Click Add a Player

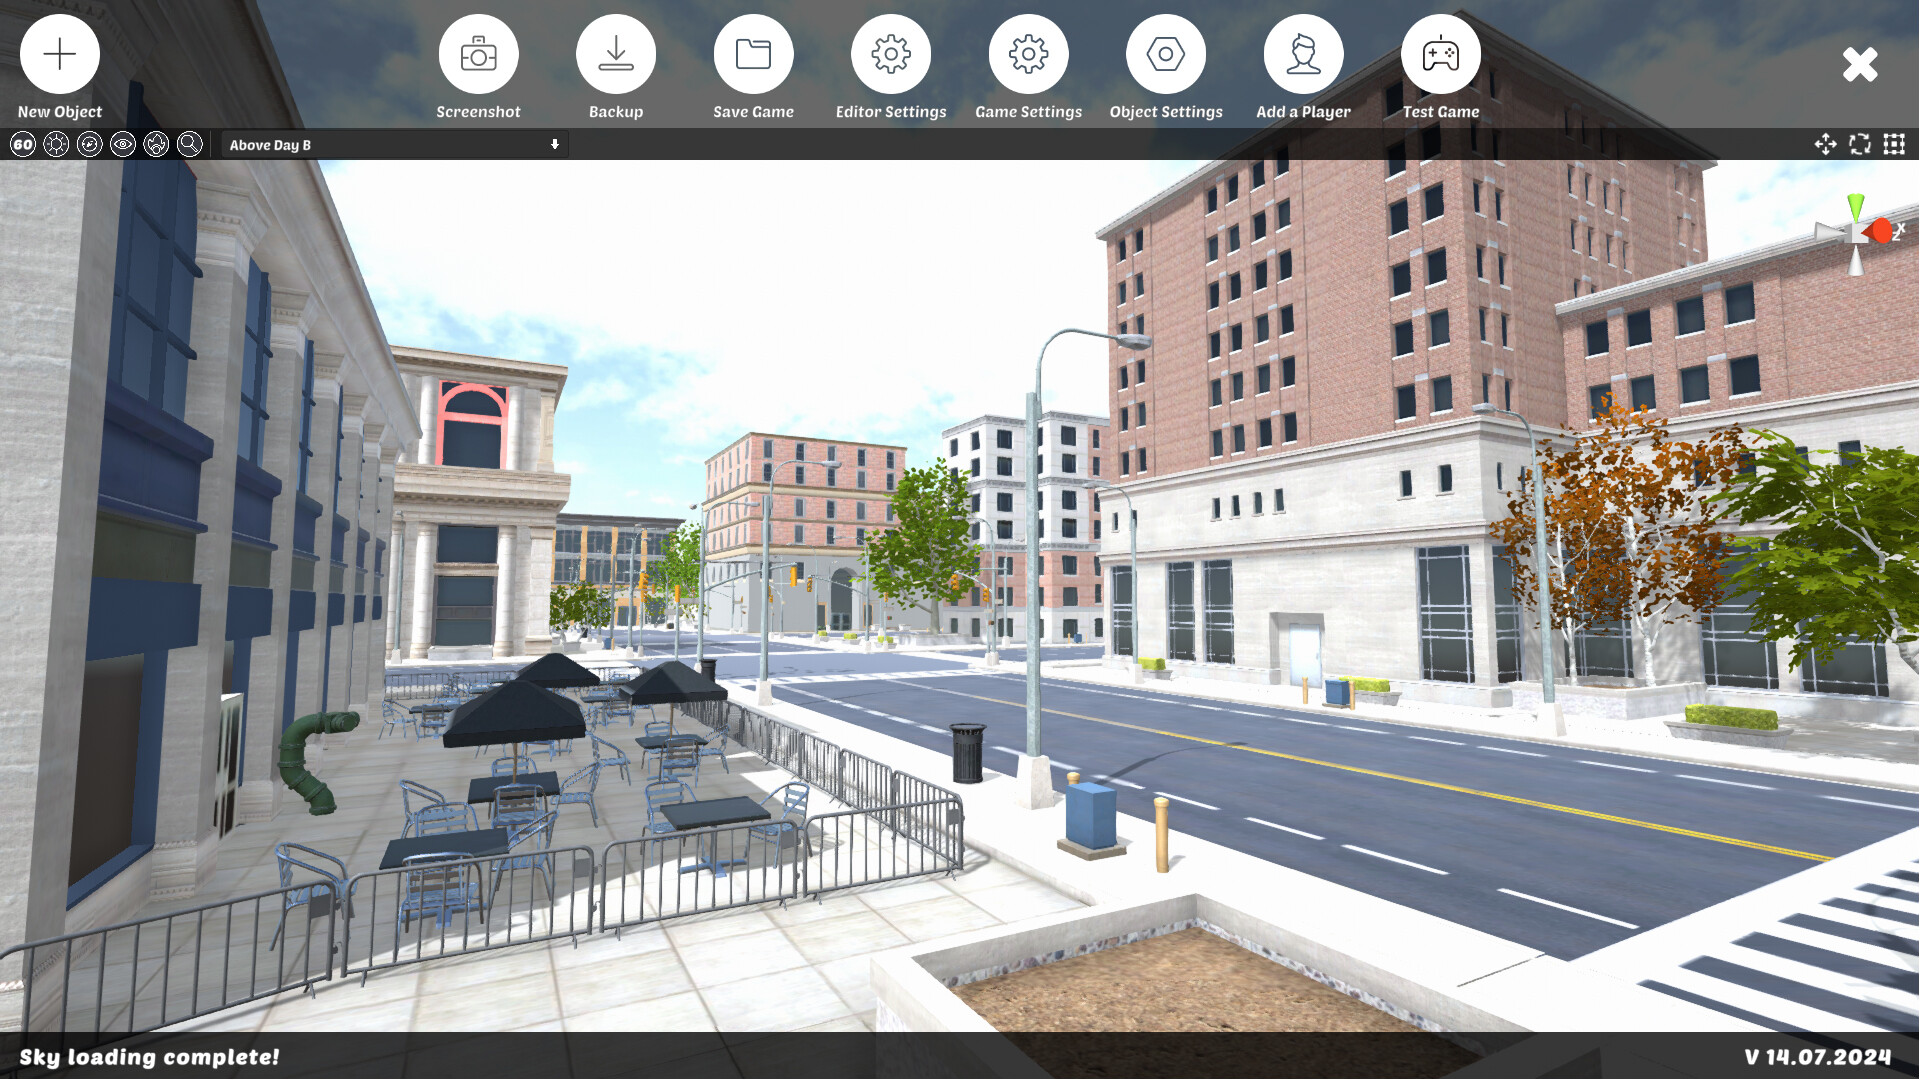coord(1303,54)
